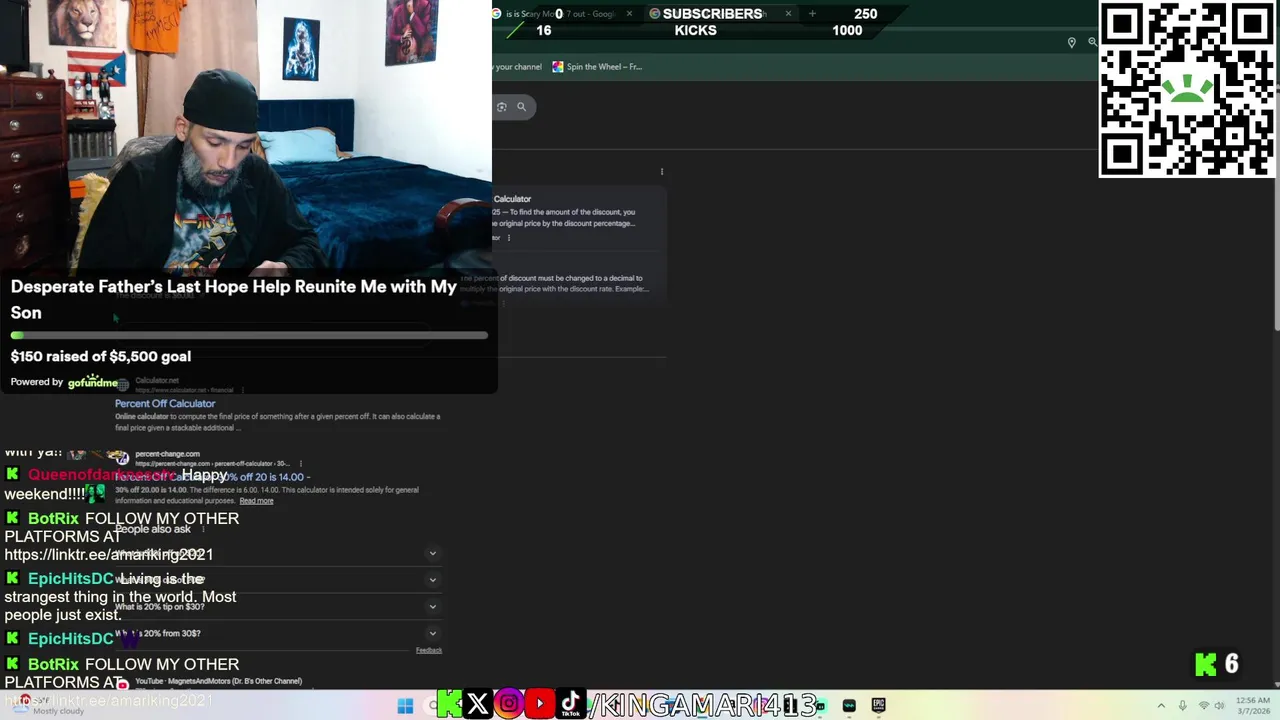1280x720 pixels.
Task: Click the linktr.ee/amariking2021 chat link
Action: (109, 554)
